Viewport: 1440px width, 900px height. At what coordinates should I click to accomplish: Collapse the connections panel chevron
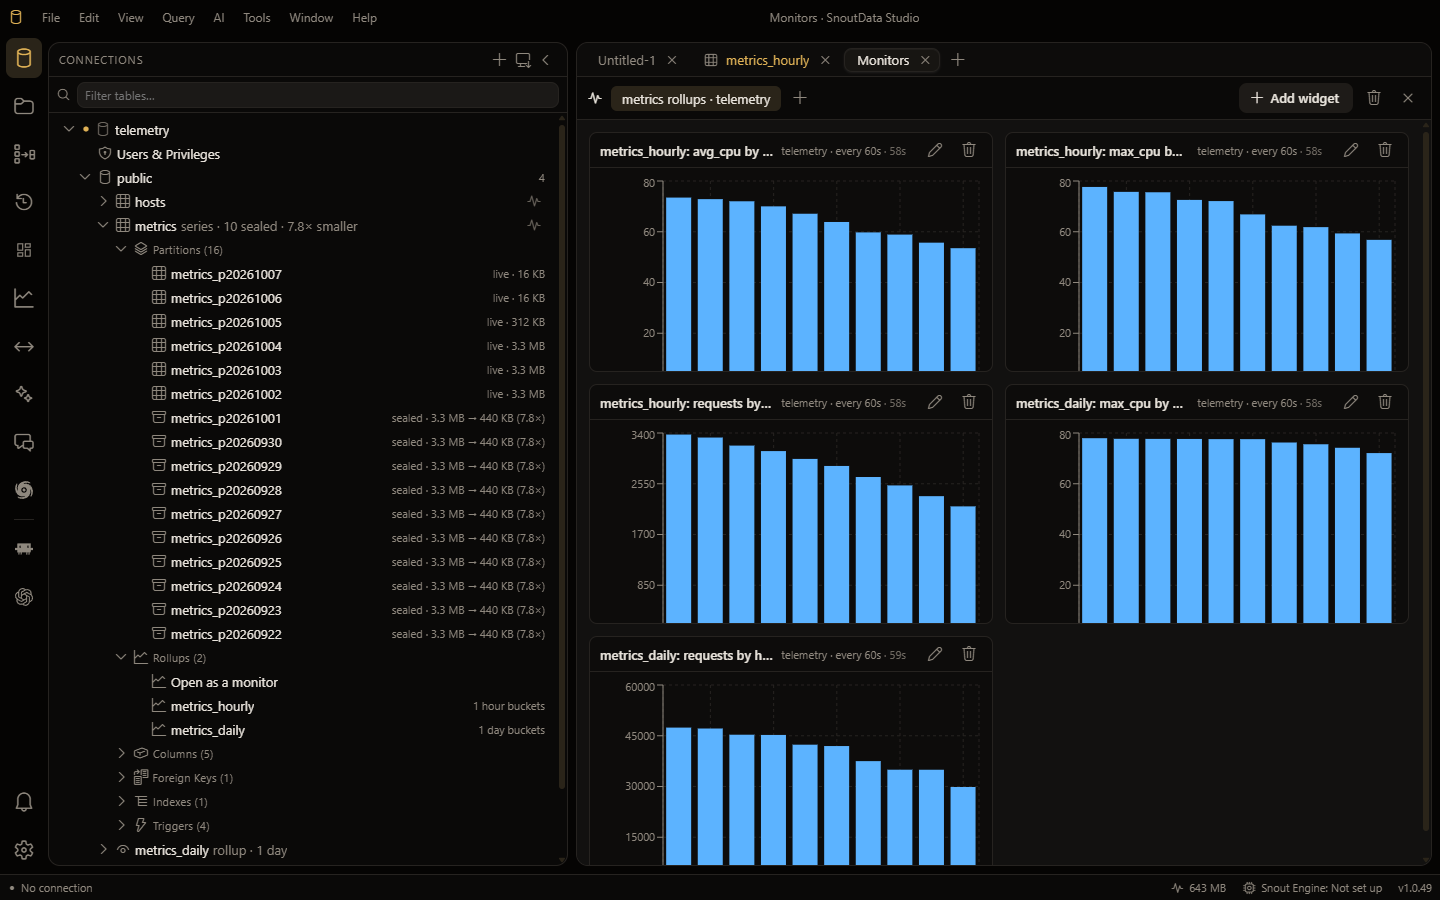click(546, 60)
